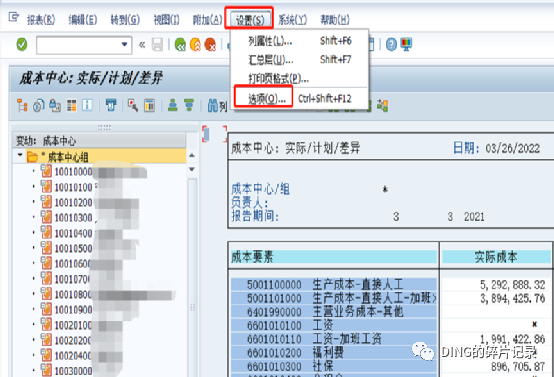Click the value 5,292,888.32
This screenshot has width=554, height=377.
click(512, 284)
